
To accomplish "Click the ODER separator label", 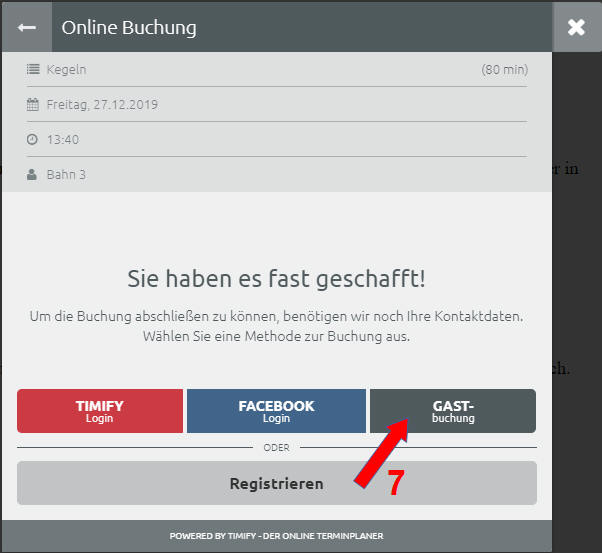I will (x=276, y=447).
